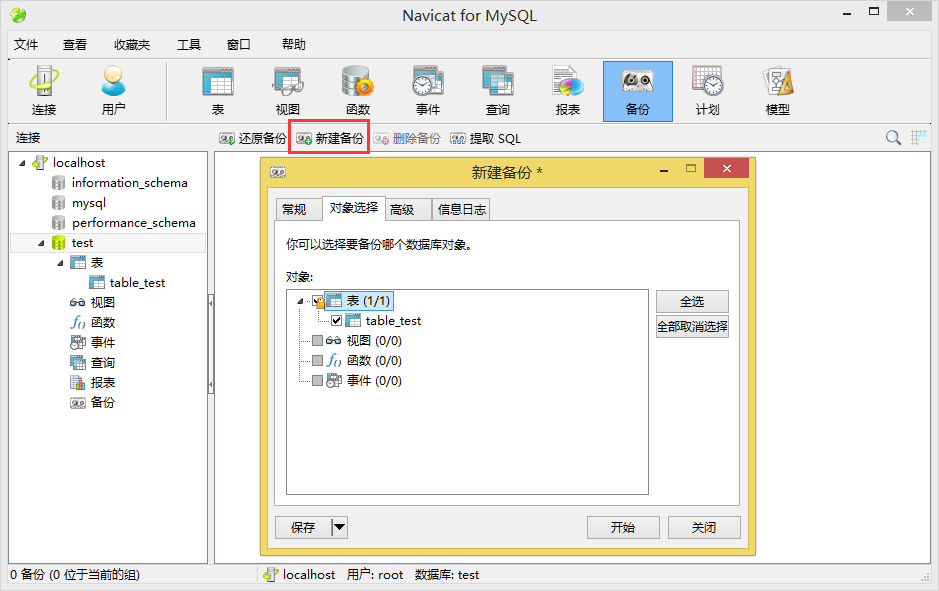This screenshot has width=939, height=591.
Task: Open the 帮助 menu
Action: pyautogui.click(x=293, y=44)
